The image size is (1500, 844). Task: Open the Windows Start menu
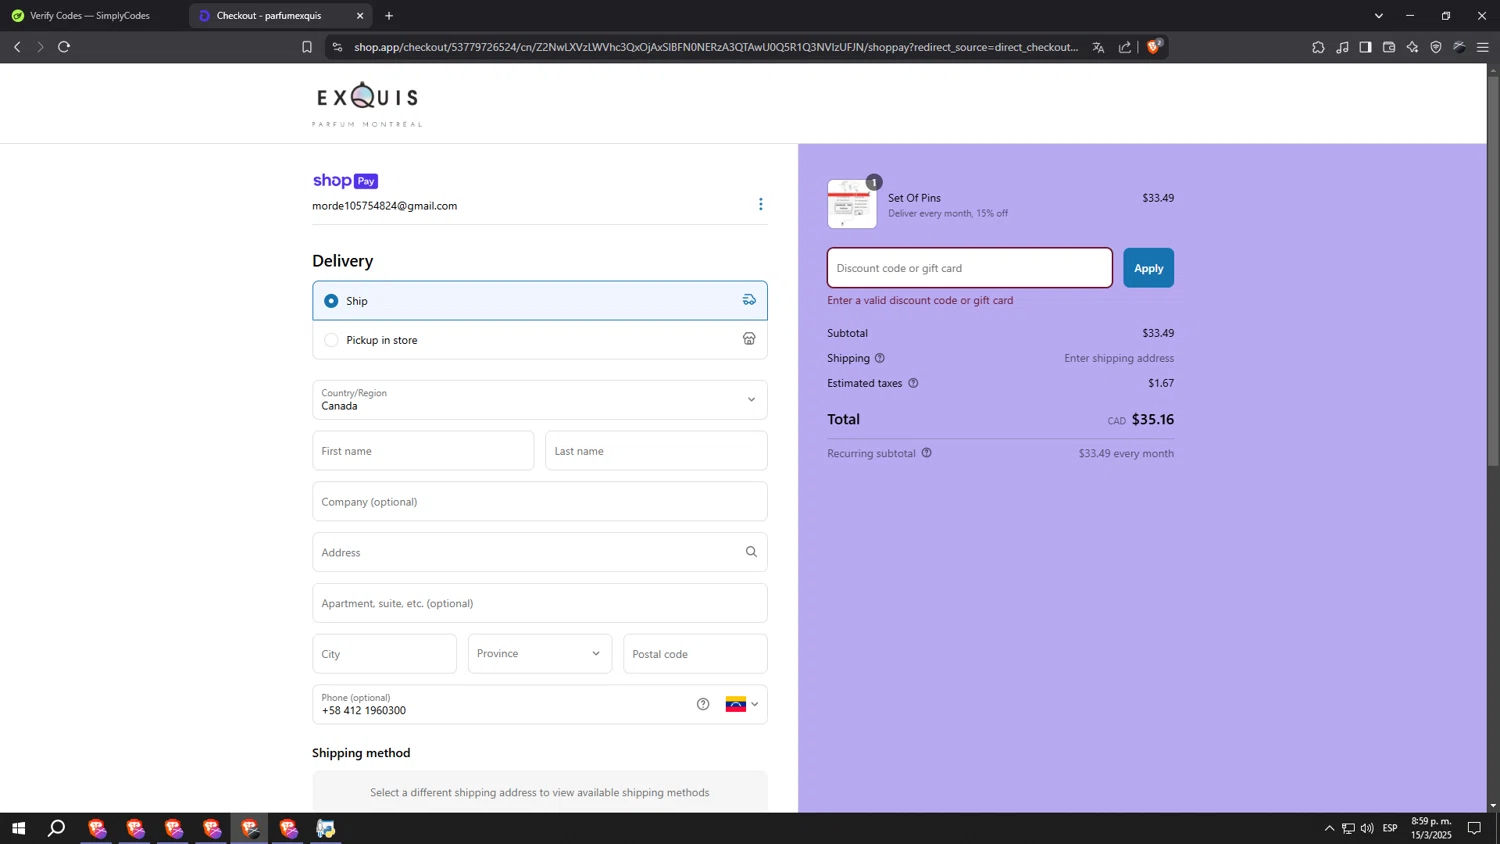coord(18,828)
